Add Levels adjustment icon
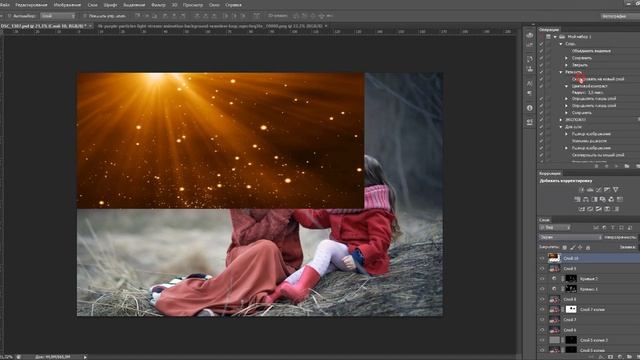 (590, 190)
